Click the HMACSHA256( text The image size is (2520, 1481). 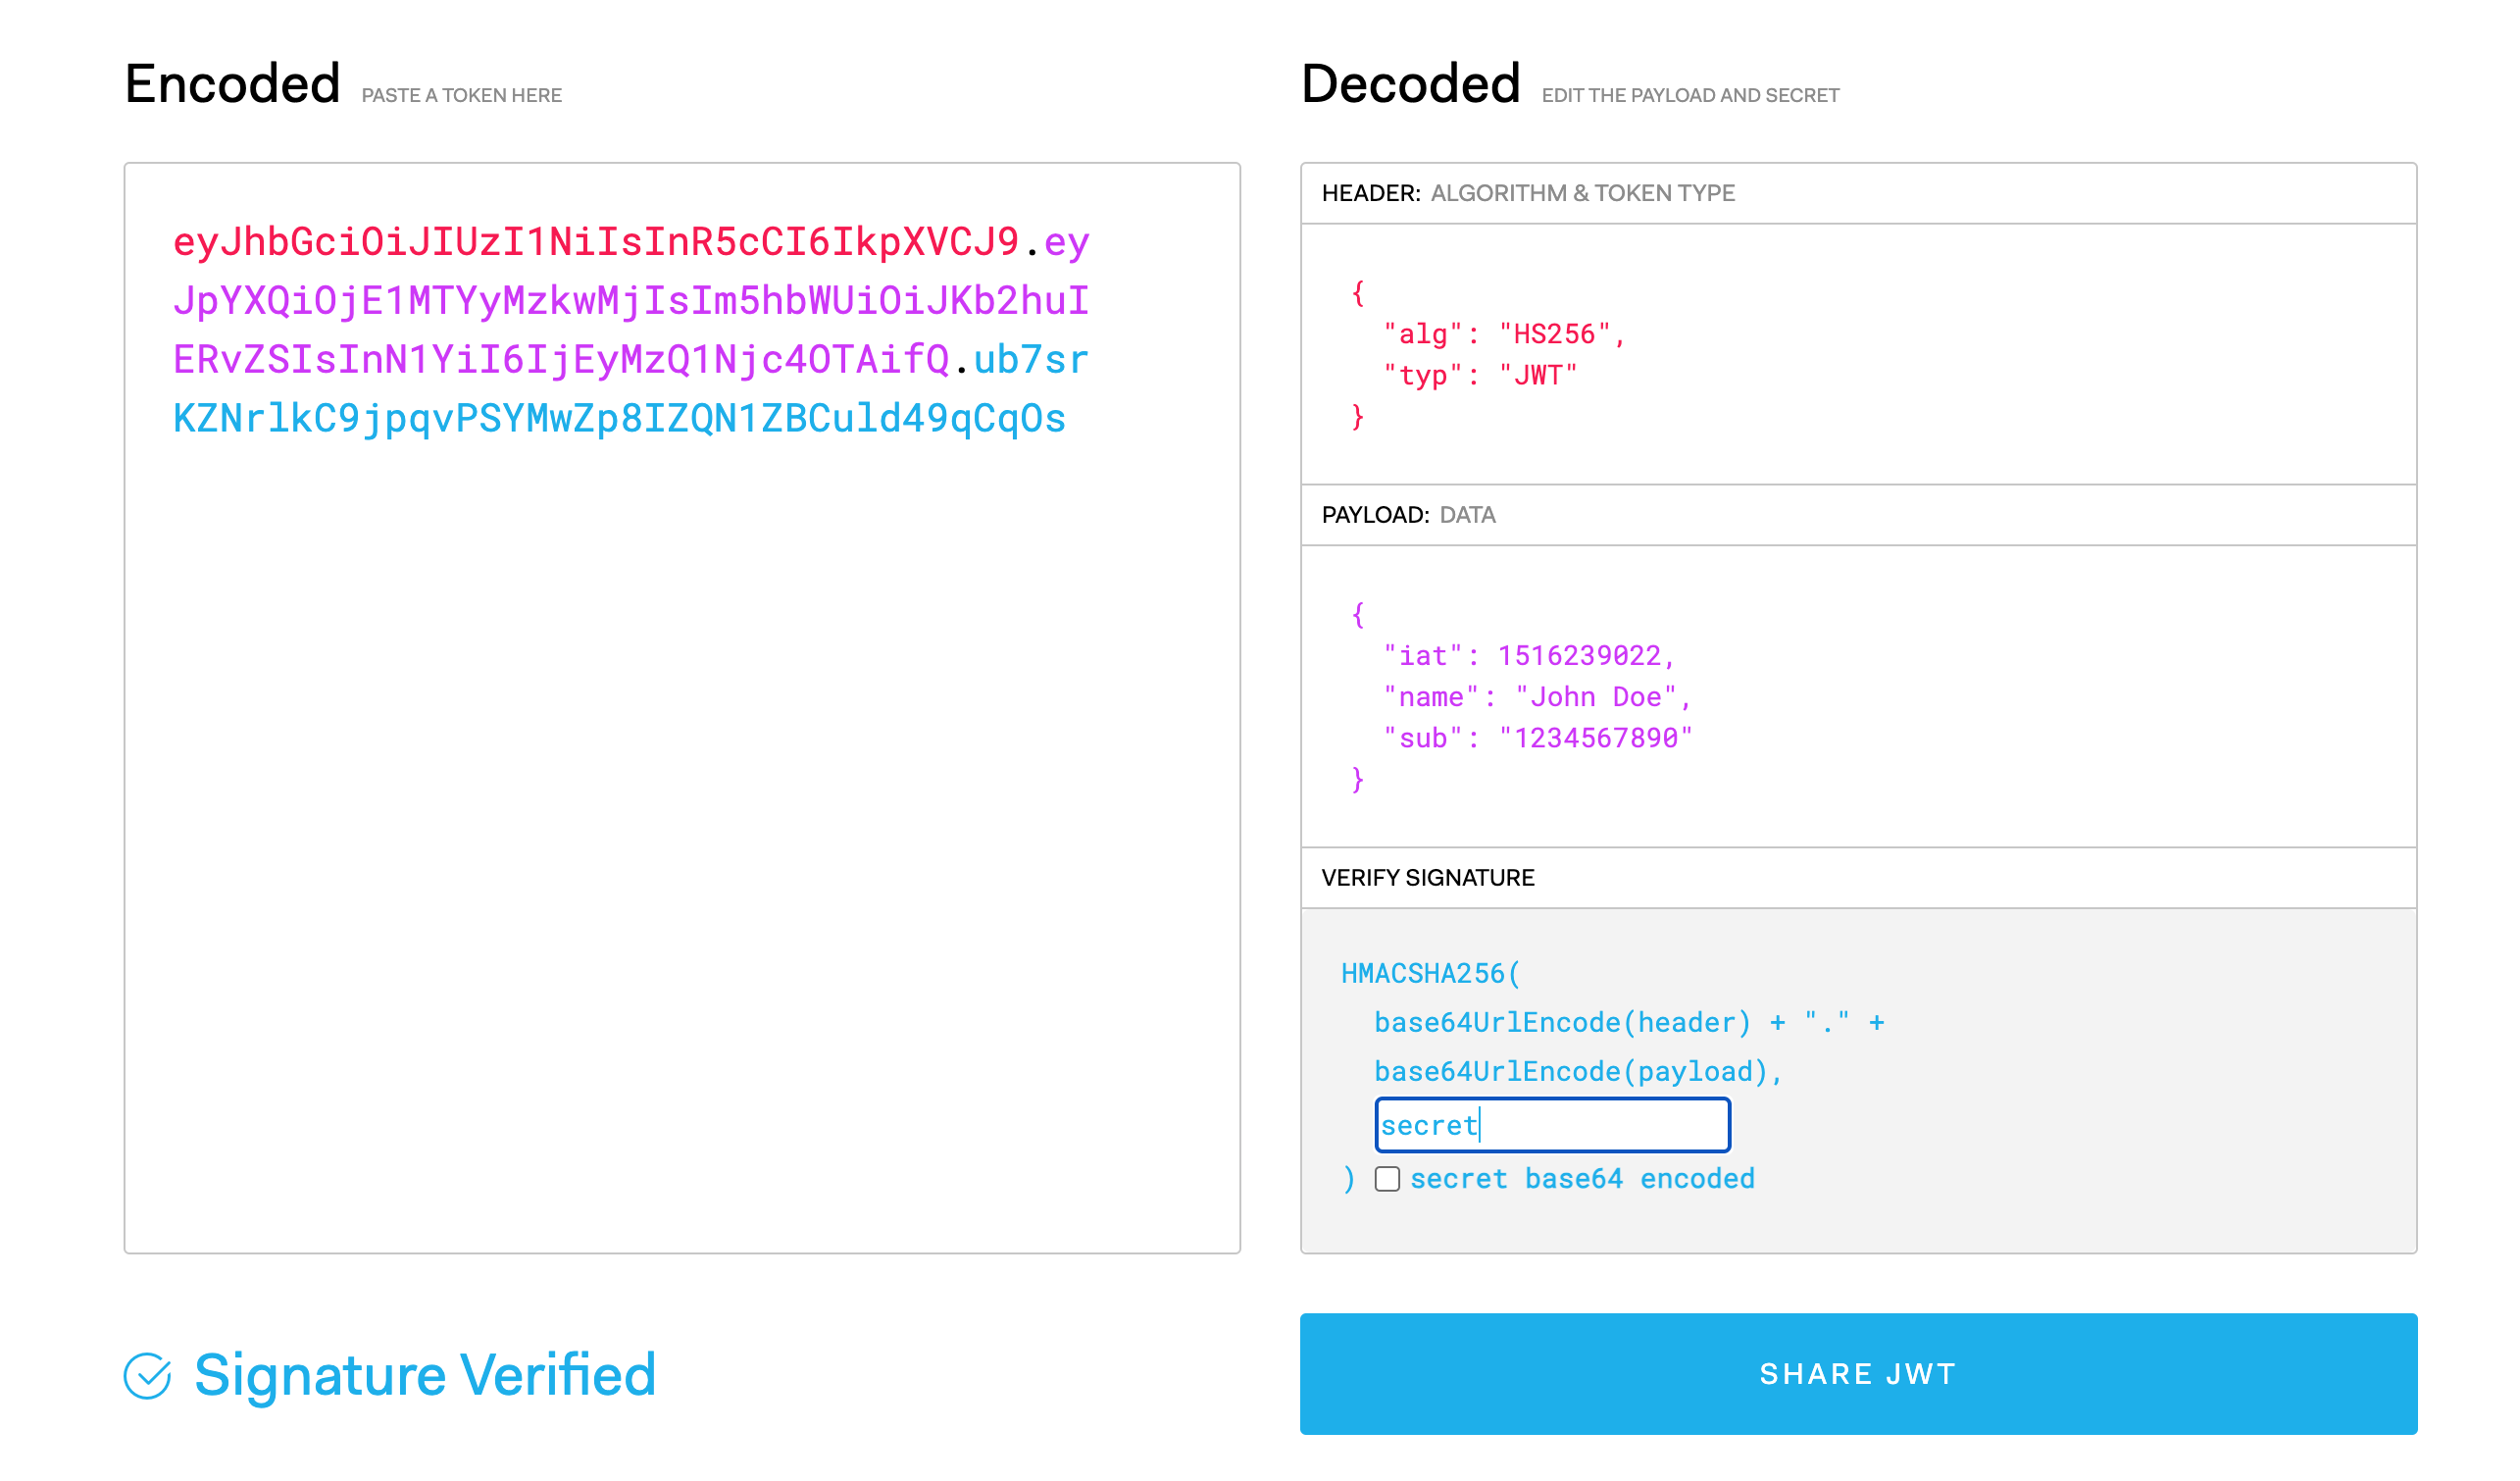[1430, 973]
